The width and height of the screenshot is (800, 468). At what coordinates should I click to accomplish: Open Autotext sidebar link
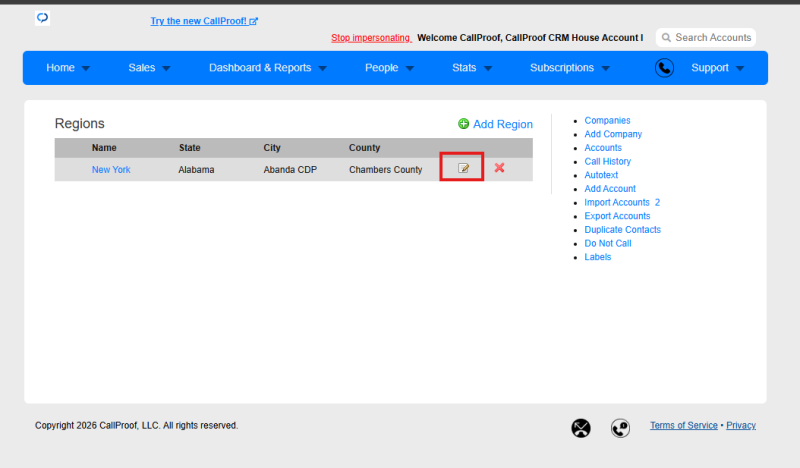coord(601,175)
